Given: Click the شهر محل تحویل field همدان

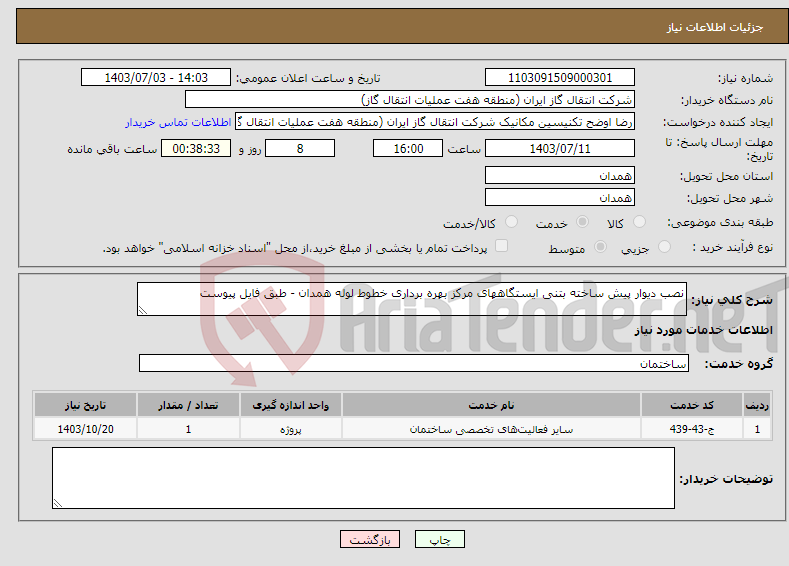Looking at the screenshot, I should tap(560, 197).
